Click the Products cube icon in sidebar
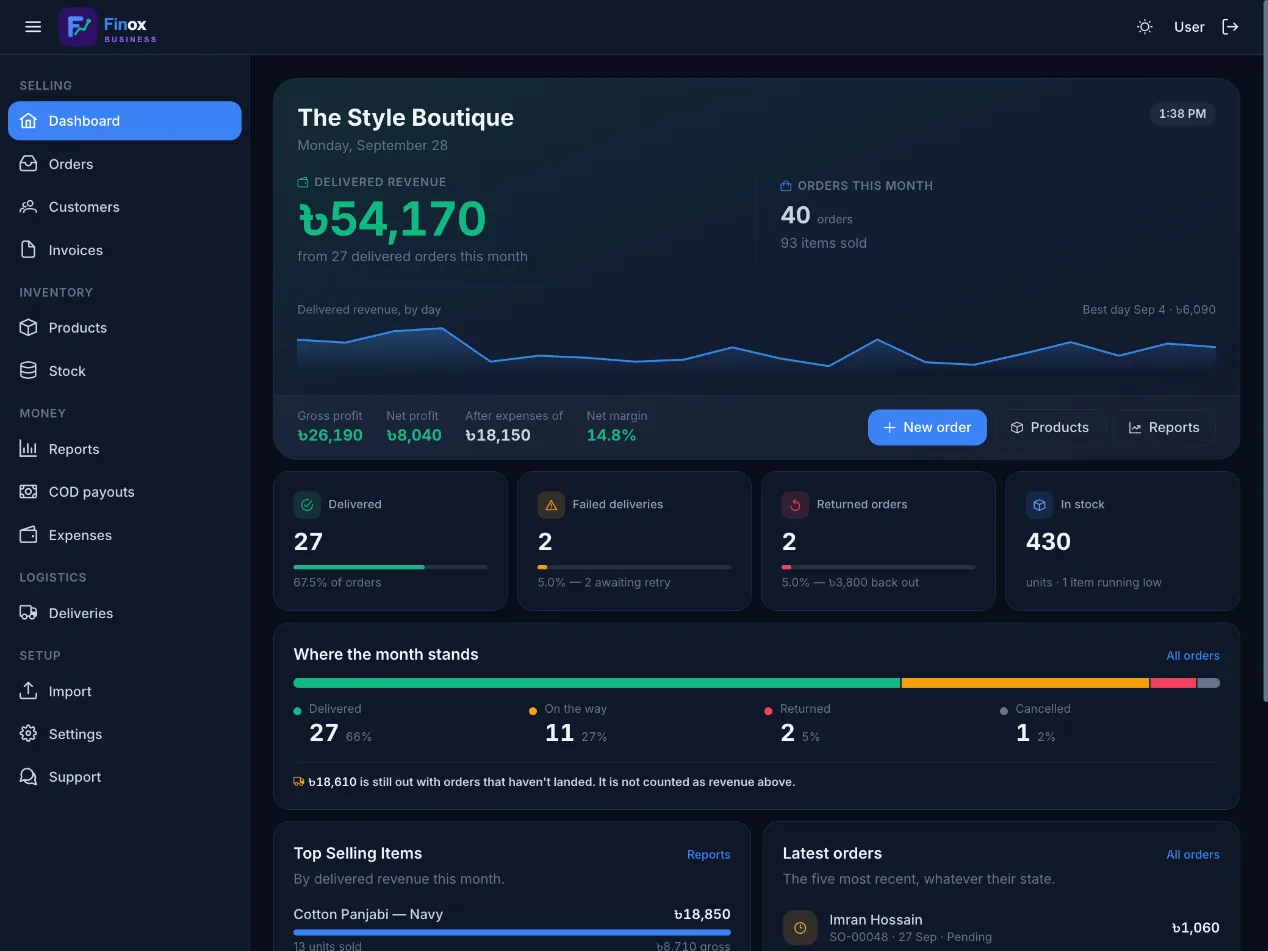Screen dimensions: 1268x951 click(x=29, y=328)
